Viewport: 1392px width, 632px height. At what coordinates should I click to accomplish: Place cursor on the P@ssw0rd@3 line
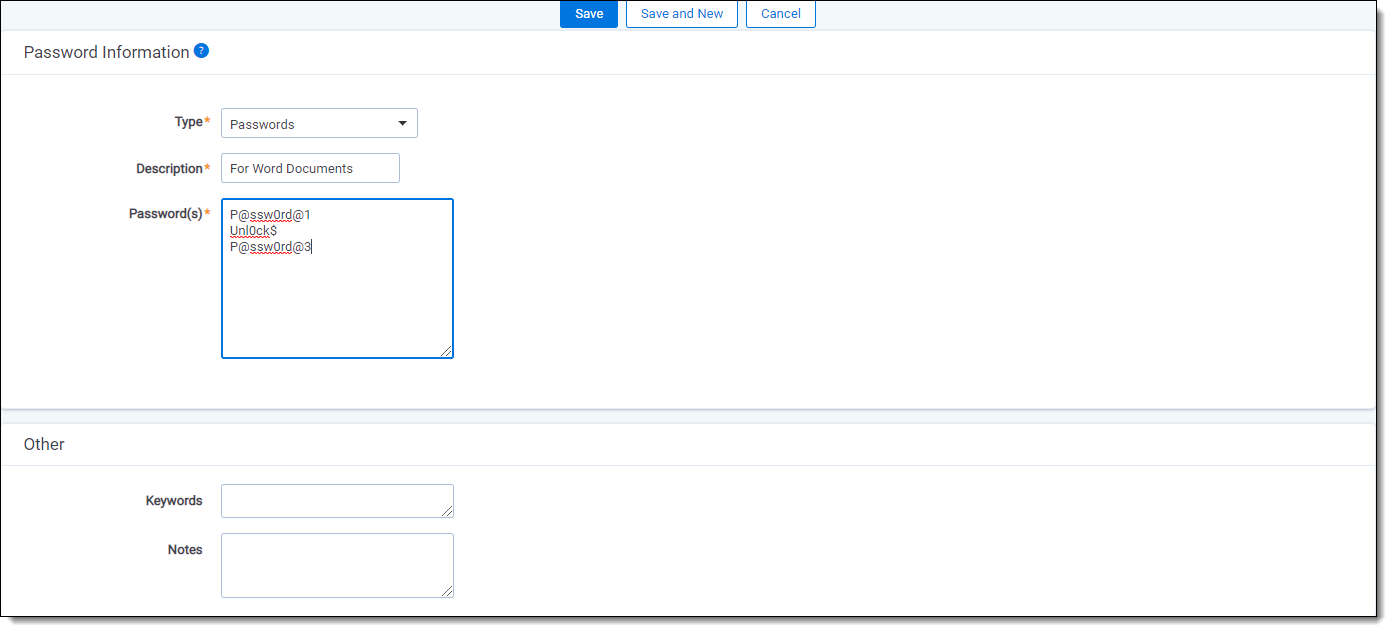(x=270, y=247)
